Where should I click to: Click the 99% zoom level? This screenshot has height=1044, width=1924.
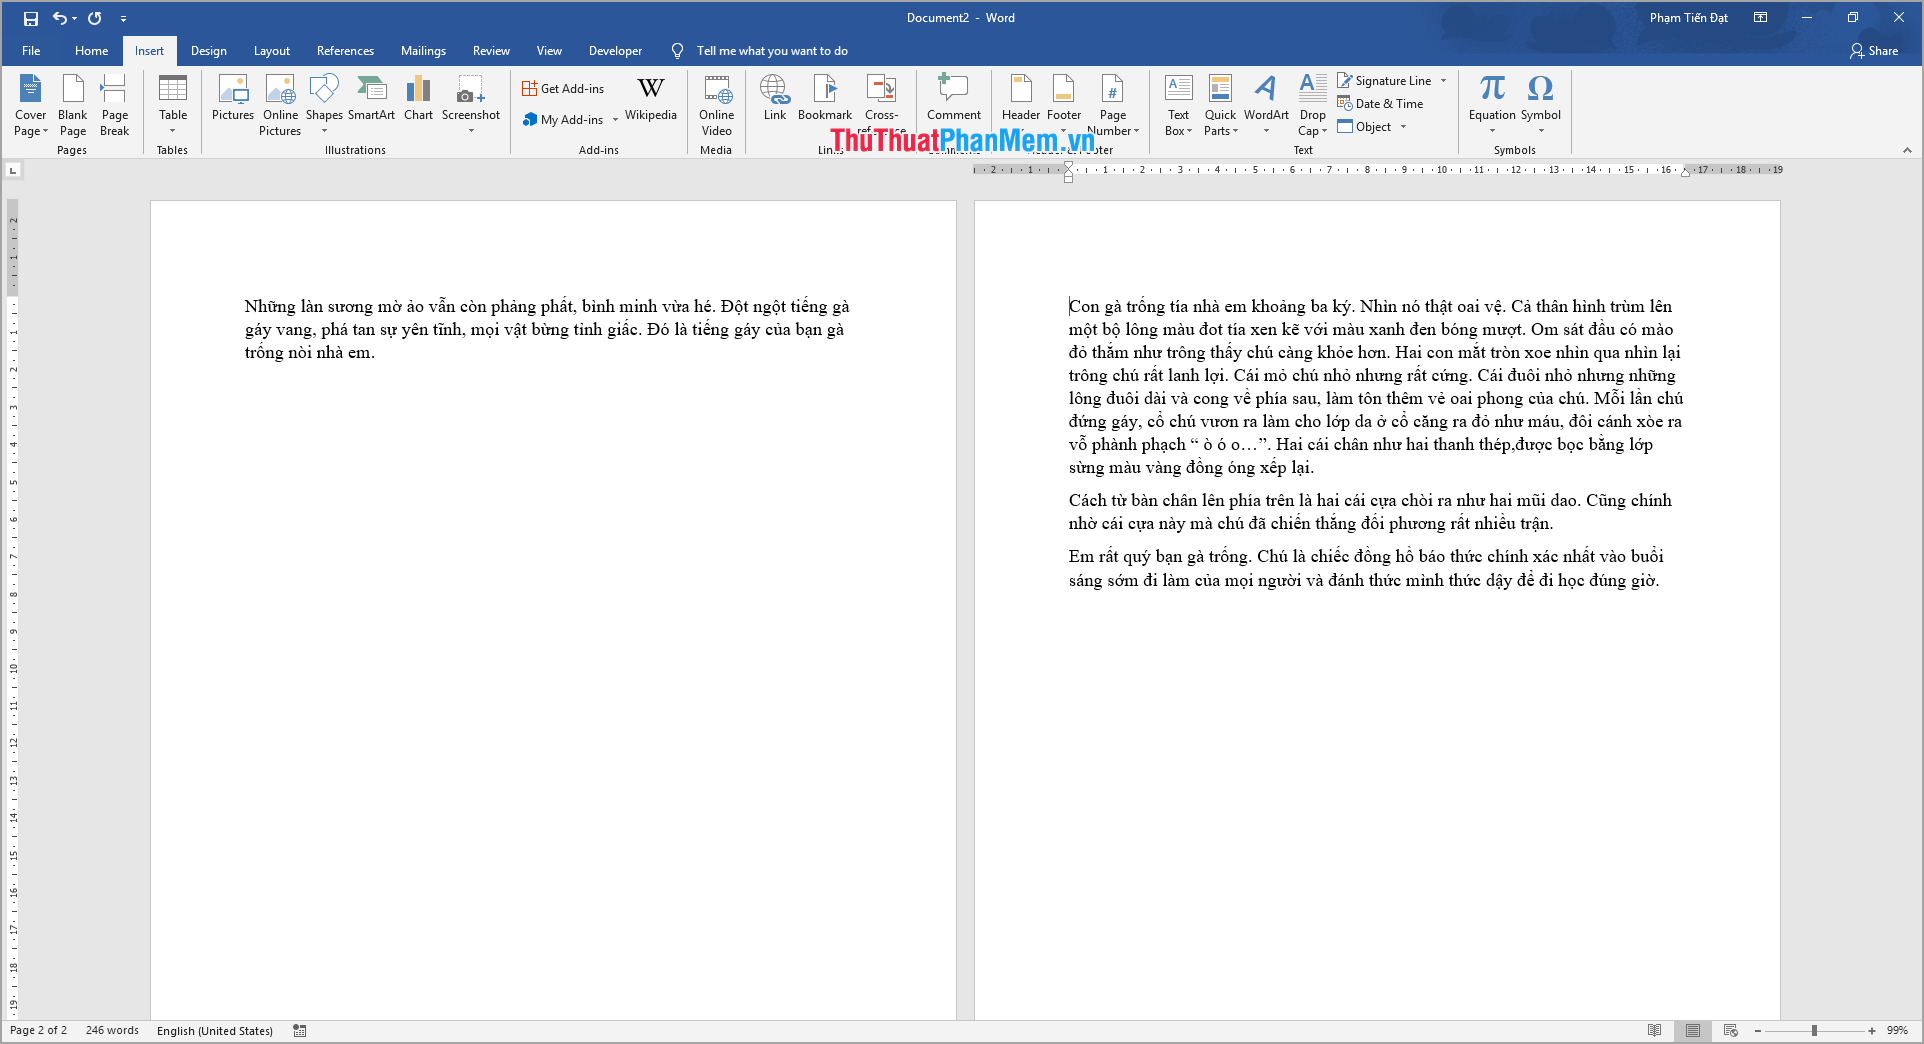click(x=1897, y=1031)
